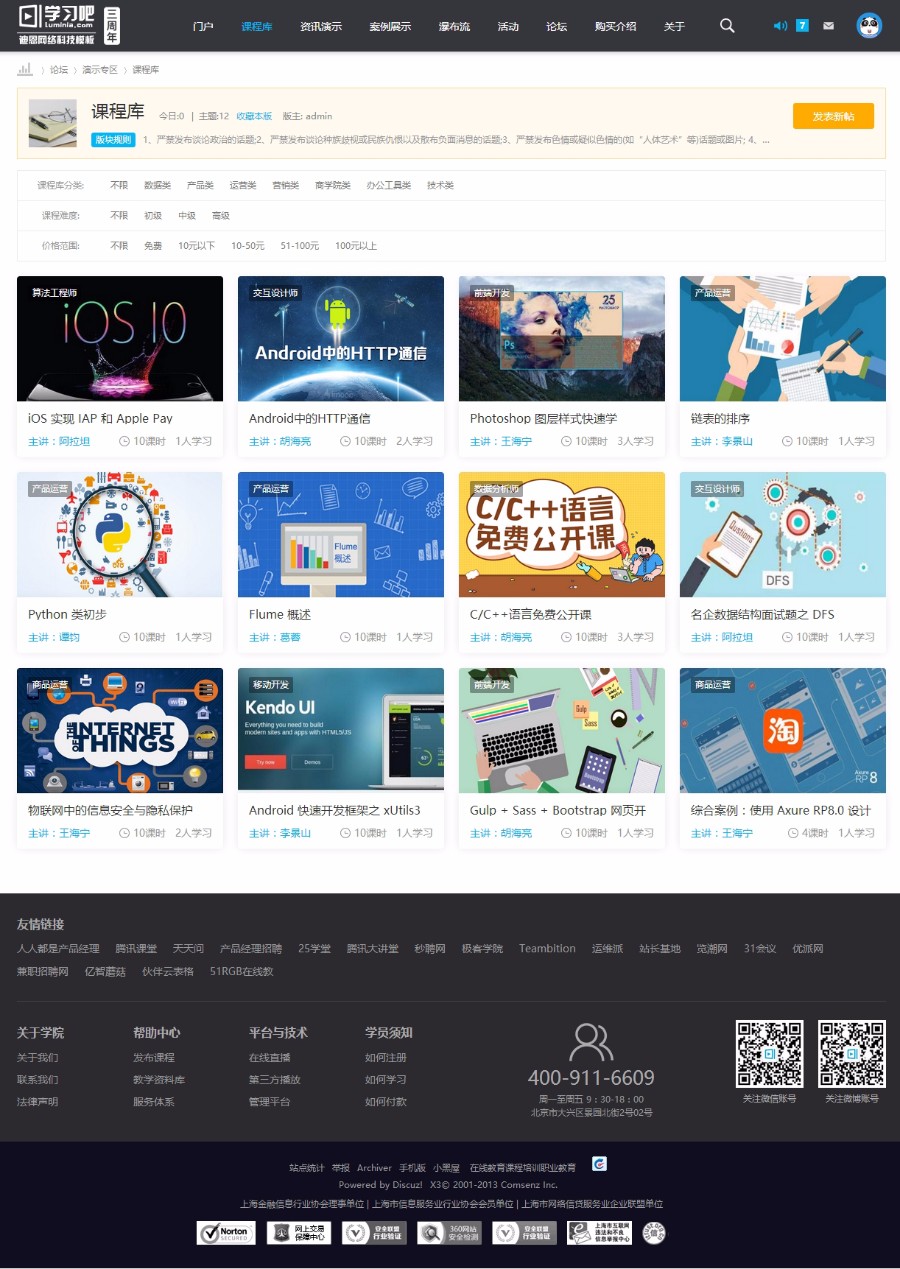Viewport: 900px width, 1269px height.
Task: Click the search magnifier icon in header
Action: [x=727, y=26]
